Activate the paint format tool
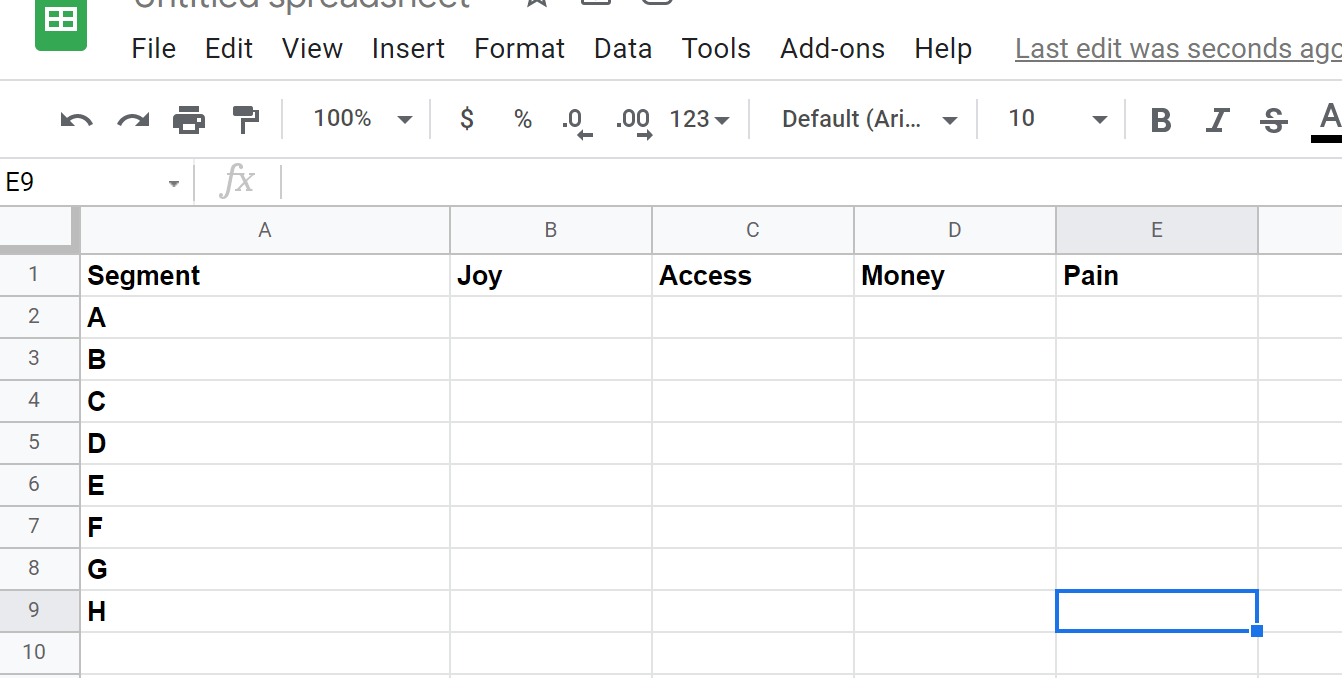This screenshot has width=1342, height=678. [245, 120]
